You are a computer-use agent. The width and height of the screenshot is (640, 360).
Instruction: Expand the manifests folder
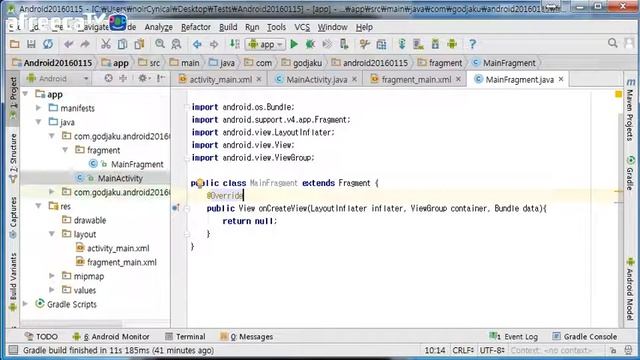pos(39,108)
